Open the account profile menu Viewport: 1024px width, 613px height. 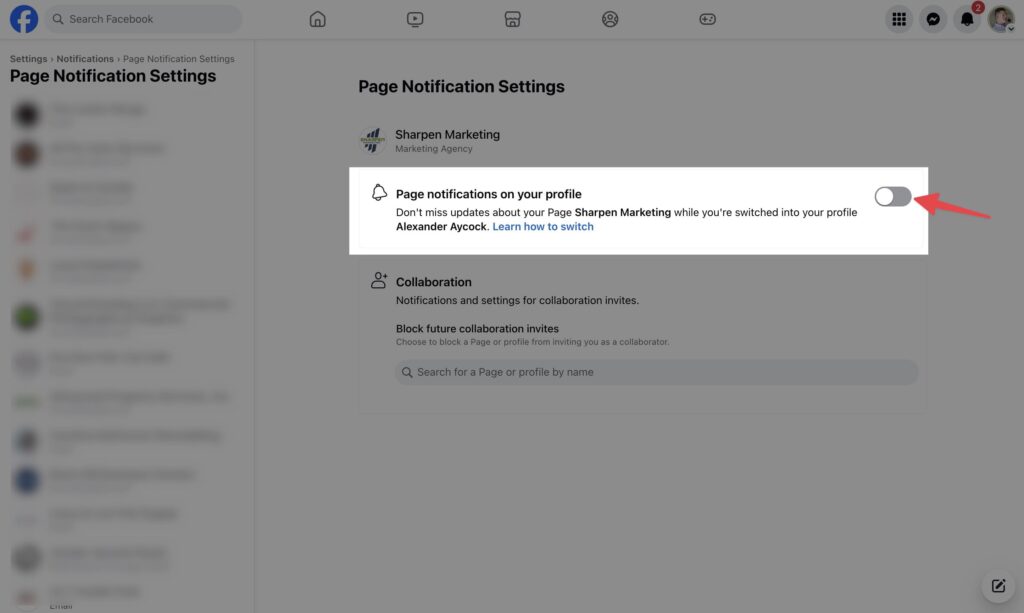point(1001,19)
